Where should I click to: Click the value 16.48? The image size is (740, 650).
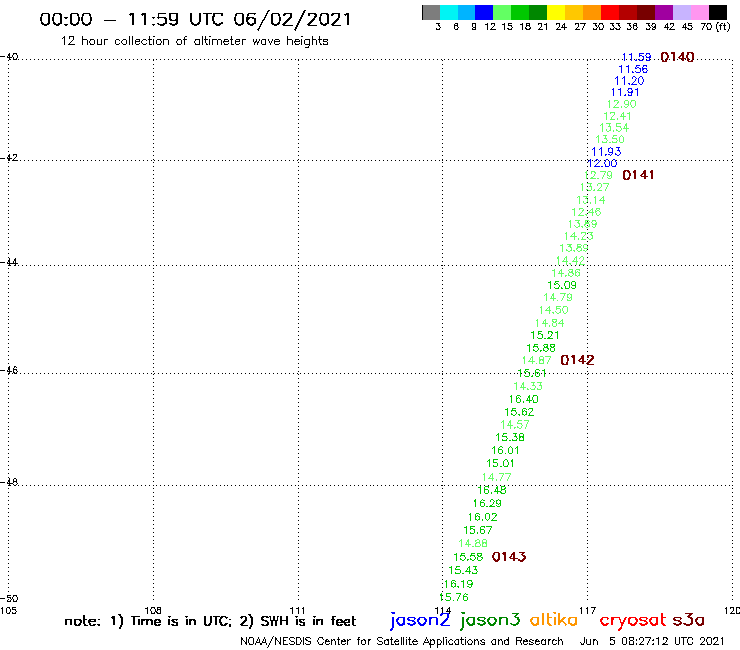(492, 490)
